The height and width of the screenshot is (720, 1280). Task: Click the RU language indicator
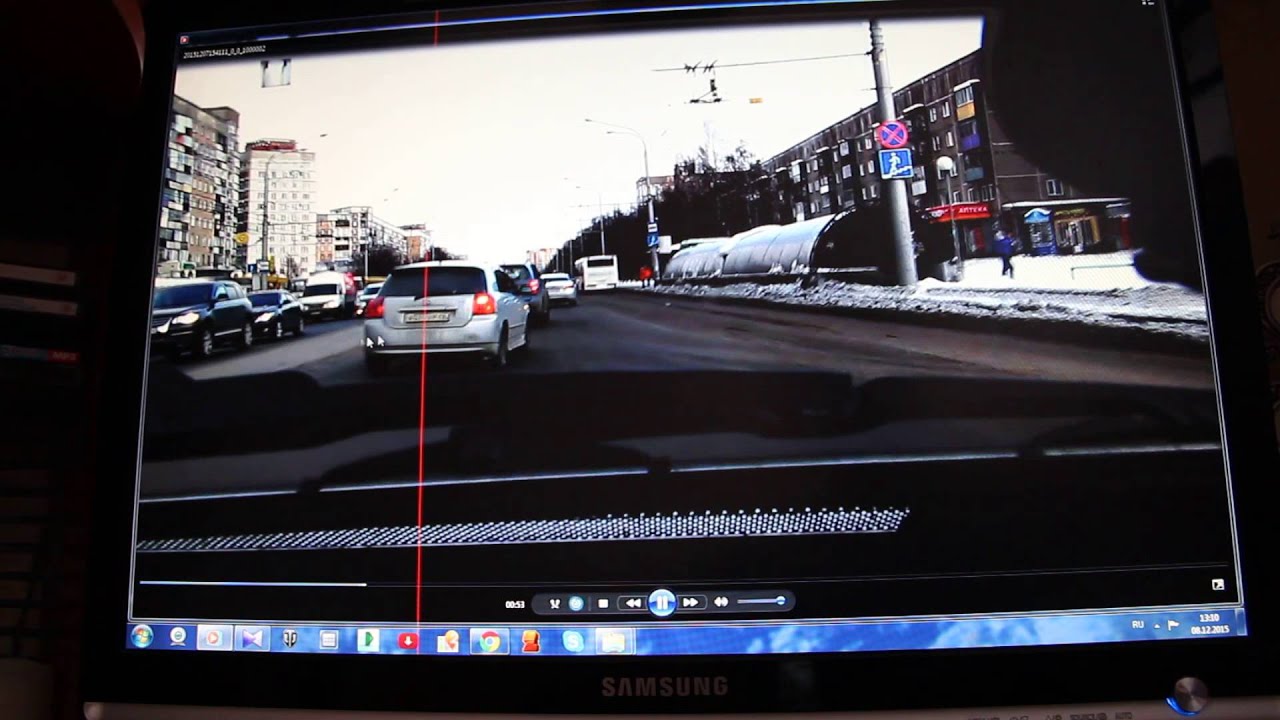click(x=1137, y=624)
